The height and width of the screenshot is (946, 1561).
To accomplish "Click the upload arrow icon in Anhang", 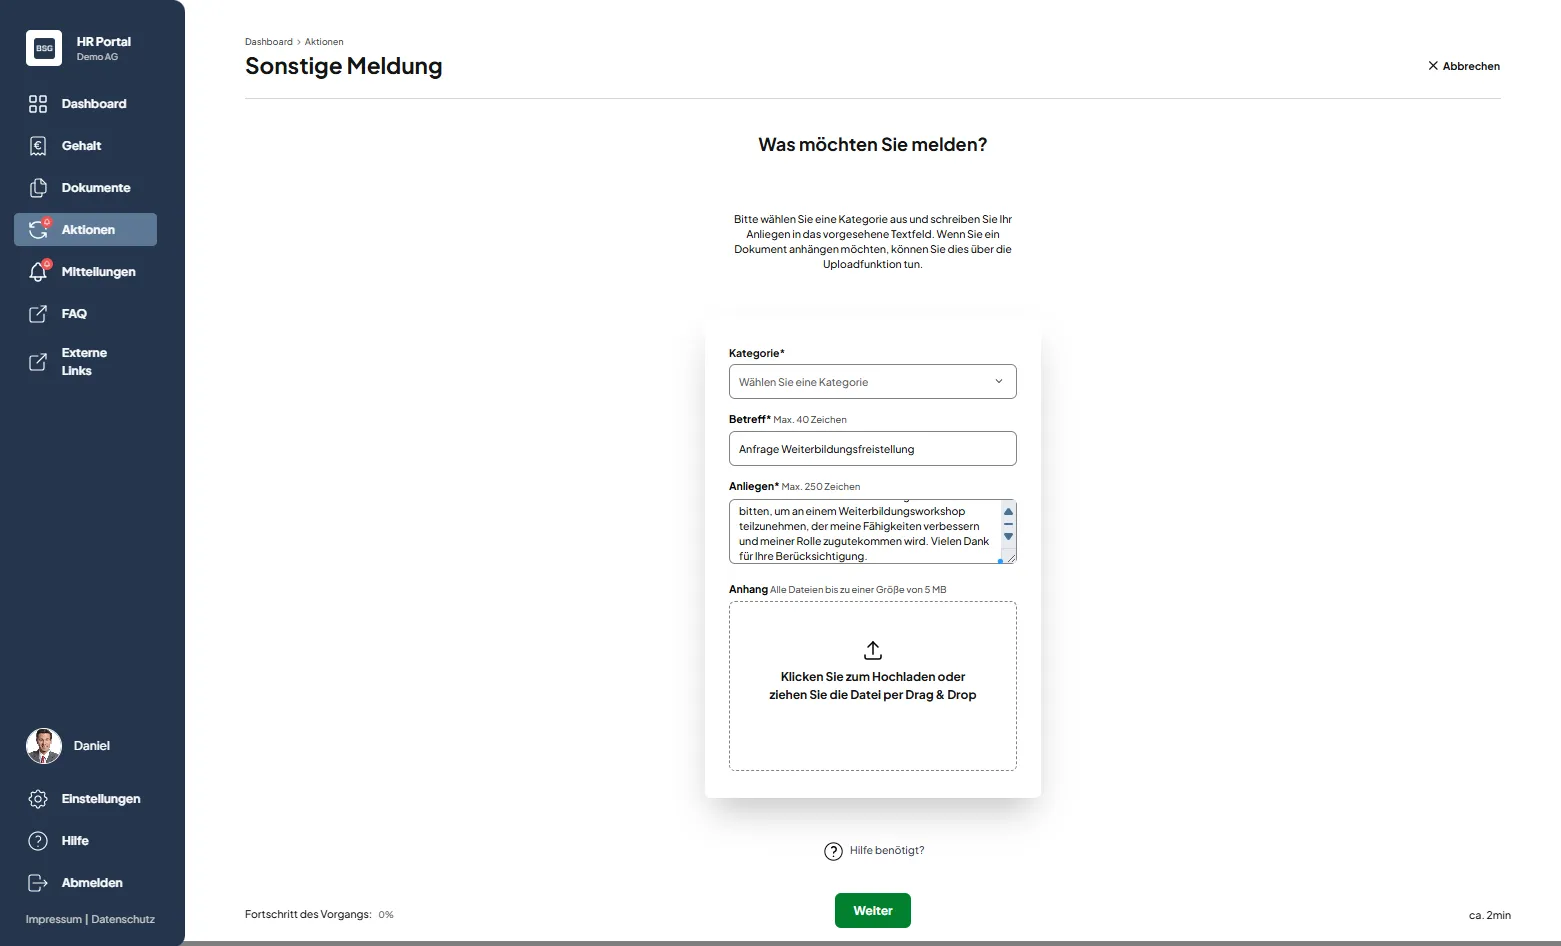I will (872, 650).
